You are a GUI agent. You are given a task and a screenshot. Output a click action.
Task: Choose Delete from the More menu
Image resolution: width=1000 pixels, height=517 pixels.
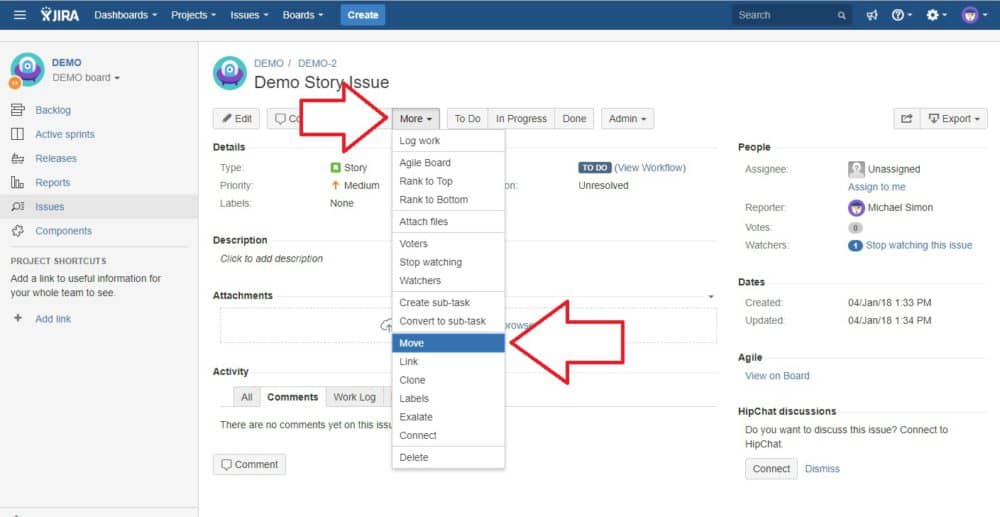tap(448, 458)
